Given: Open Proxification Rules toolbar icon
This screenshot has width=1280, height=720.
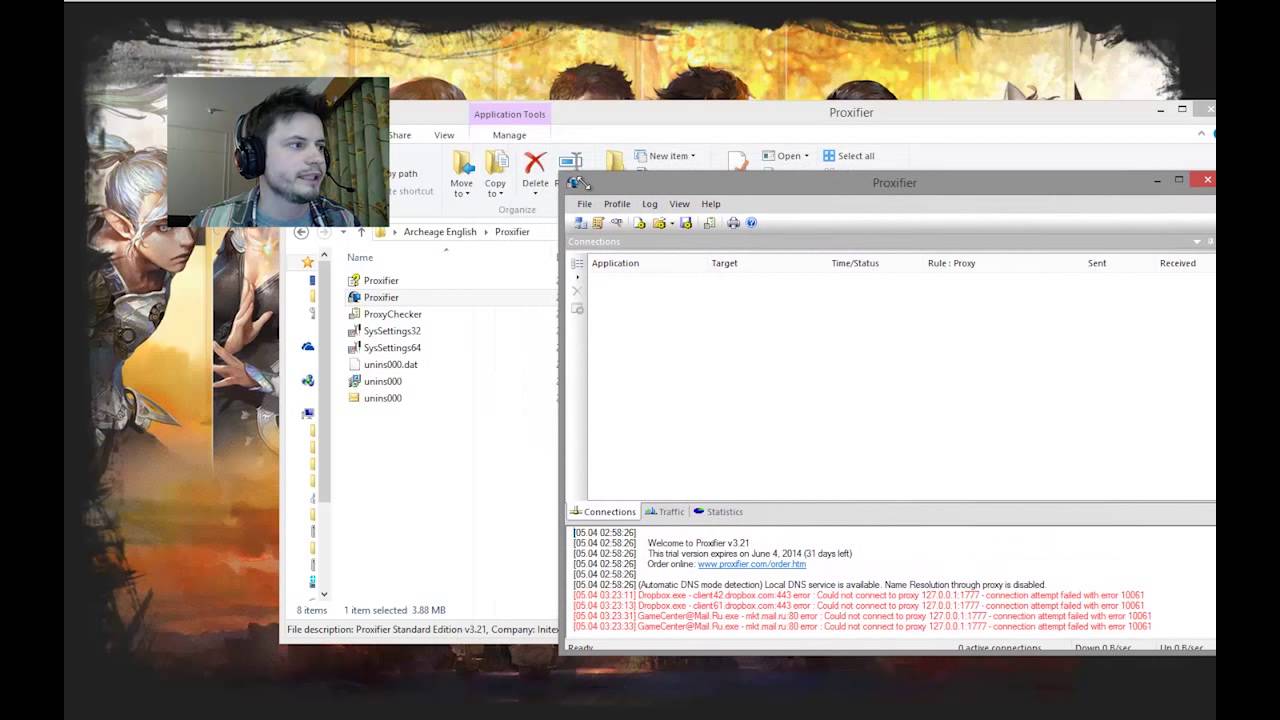Looking at the screenshot, I should 598,223.
